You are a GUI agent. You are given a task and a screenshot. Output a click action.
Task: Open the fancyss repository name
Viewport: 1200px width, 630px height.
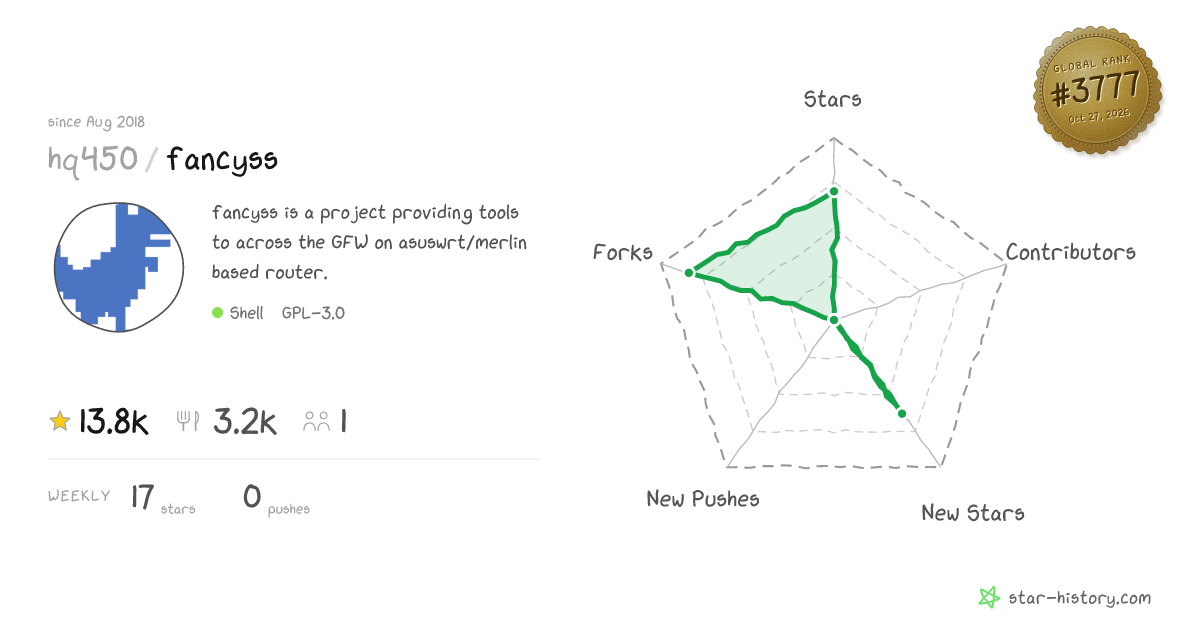[222, 160]
